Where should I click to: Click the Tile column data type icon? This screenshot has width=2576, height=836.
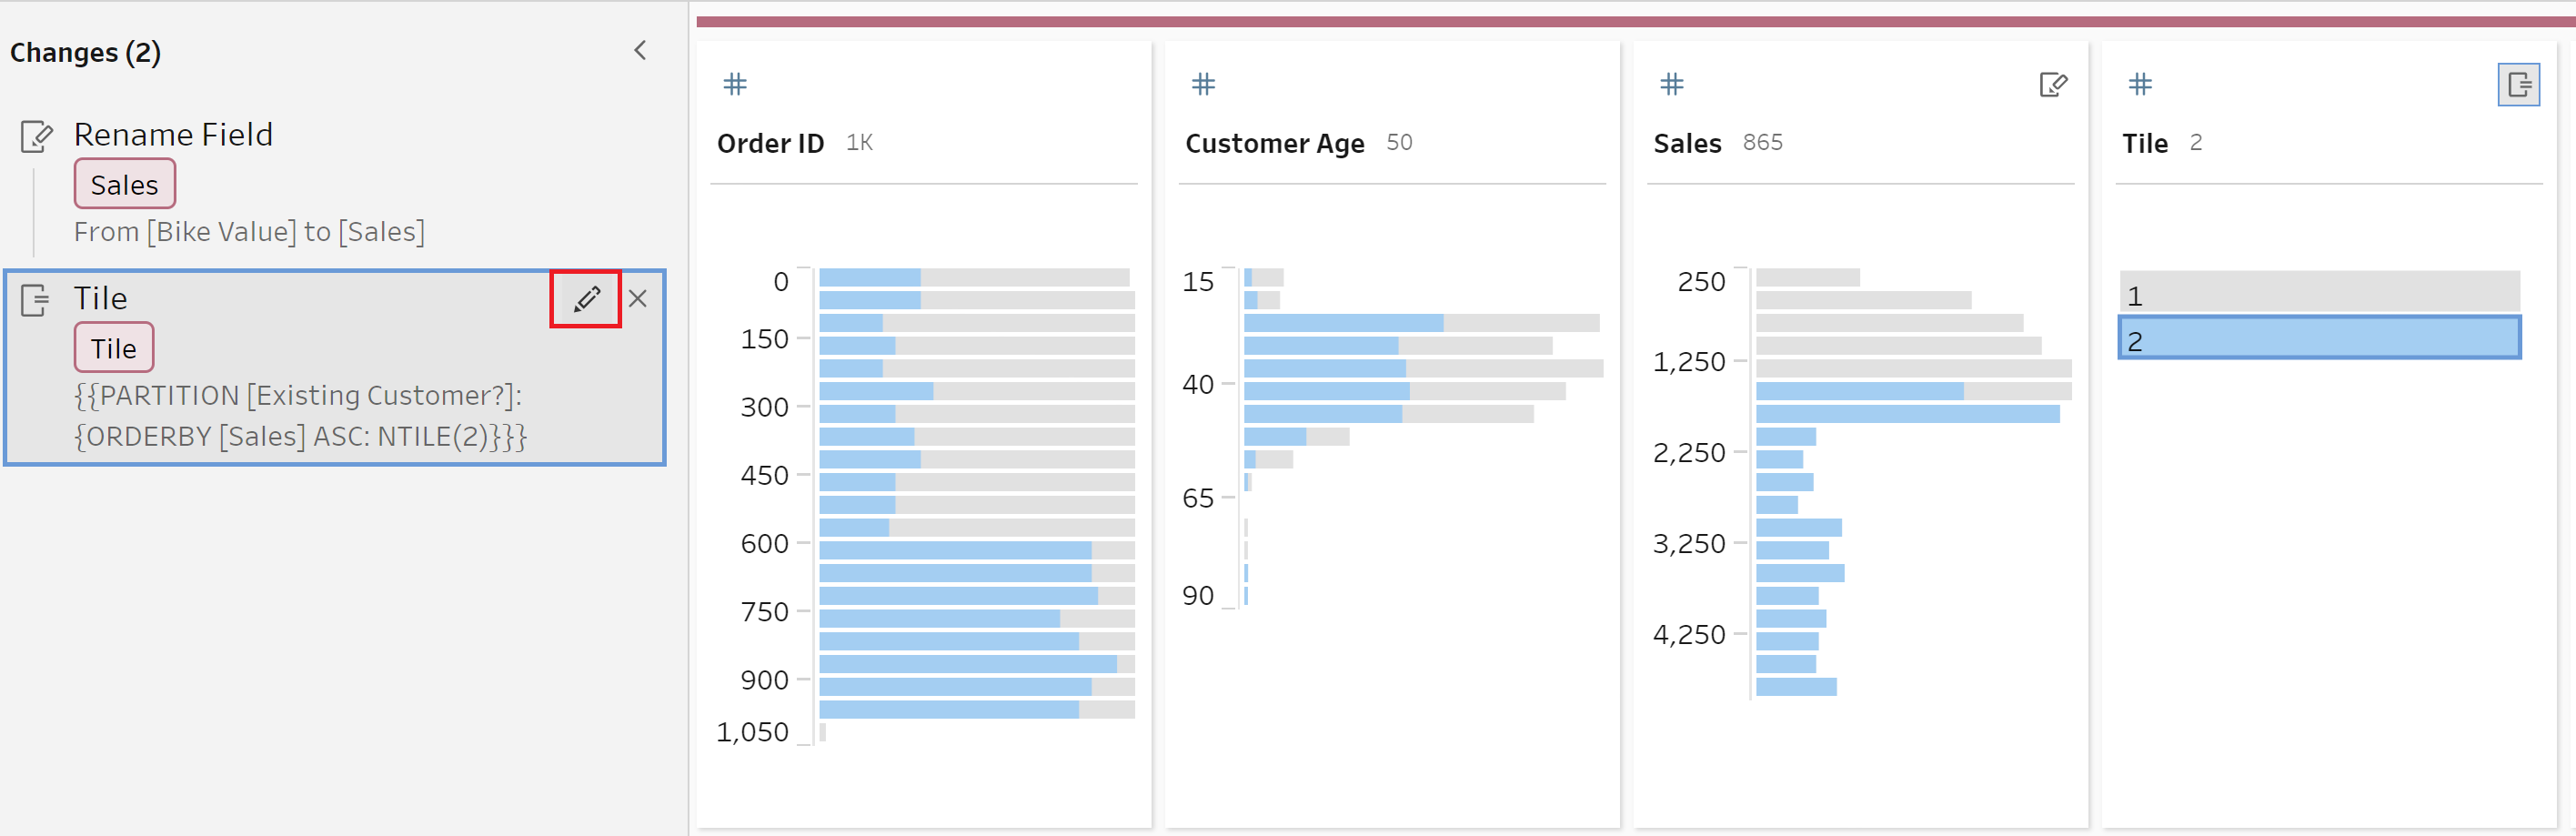2140,84
